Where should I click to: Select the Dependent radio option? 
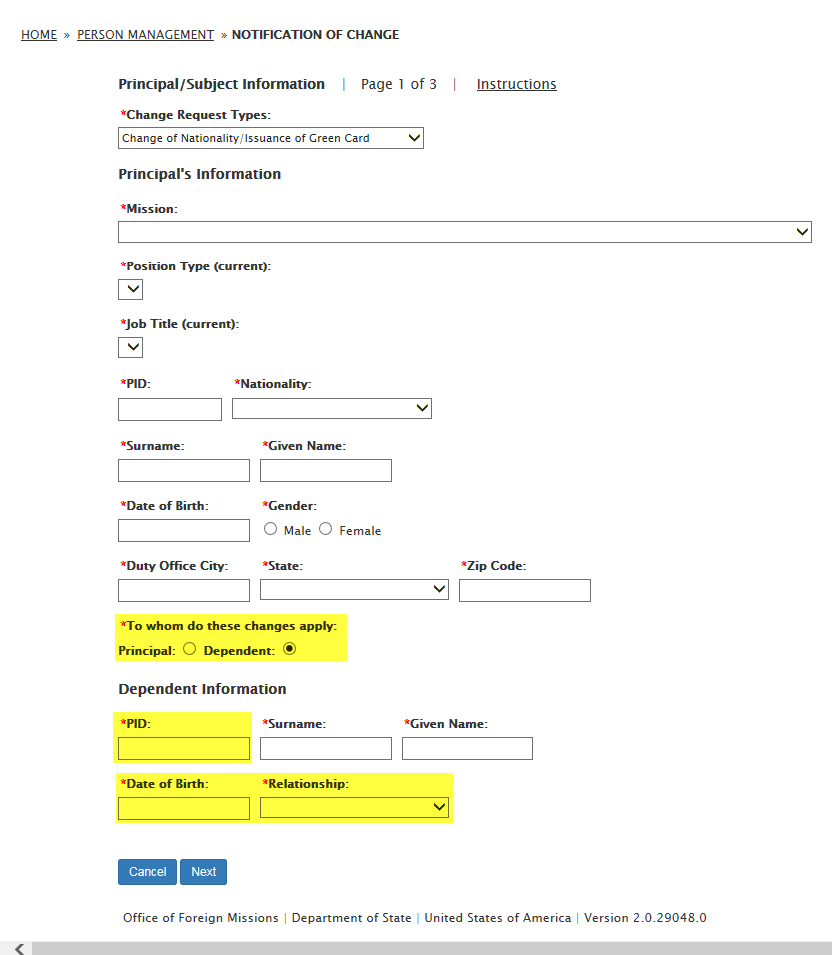pos(290,649)
